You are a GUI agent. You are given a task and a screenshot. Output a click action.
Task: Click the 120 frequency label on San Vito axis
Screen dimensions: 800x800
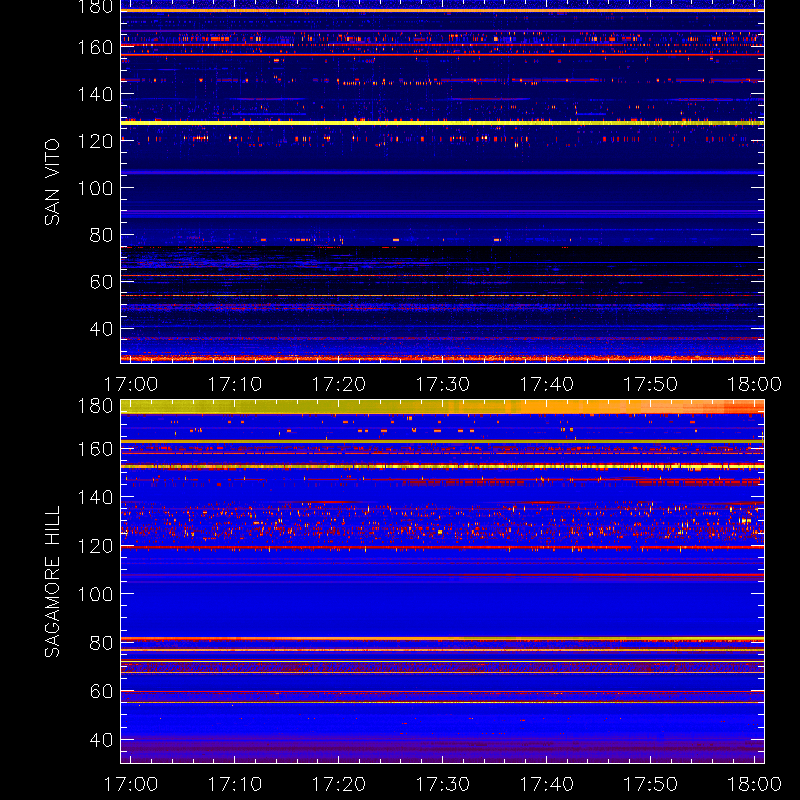pyautogui.click(x=95, y=141)
